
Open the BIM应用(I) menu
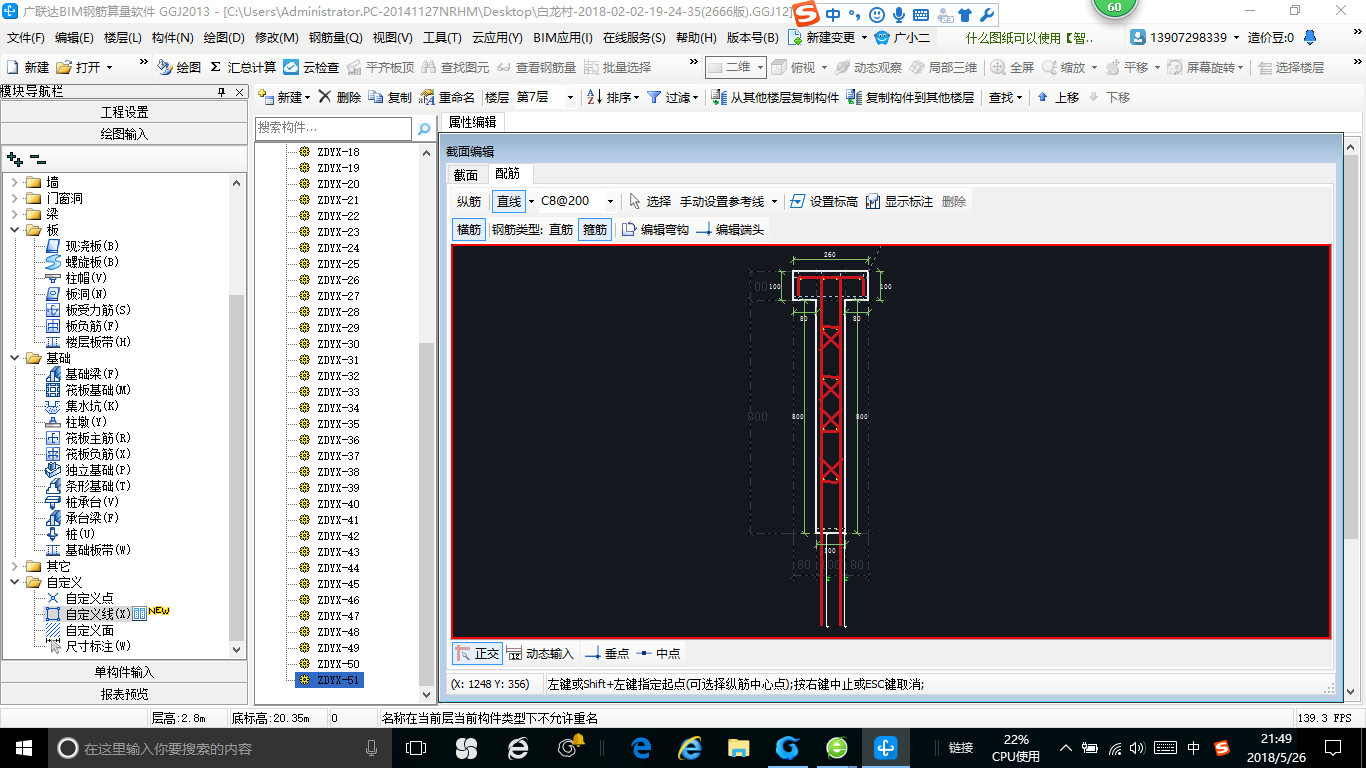click(x=562, y=38)
